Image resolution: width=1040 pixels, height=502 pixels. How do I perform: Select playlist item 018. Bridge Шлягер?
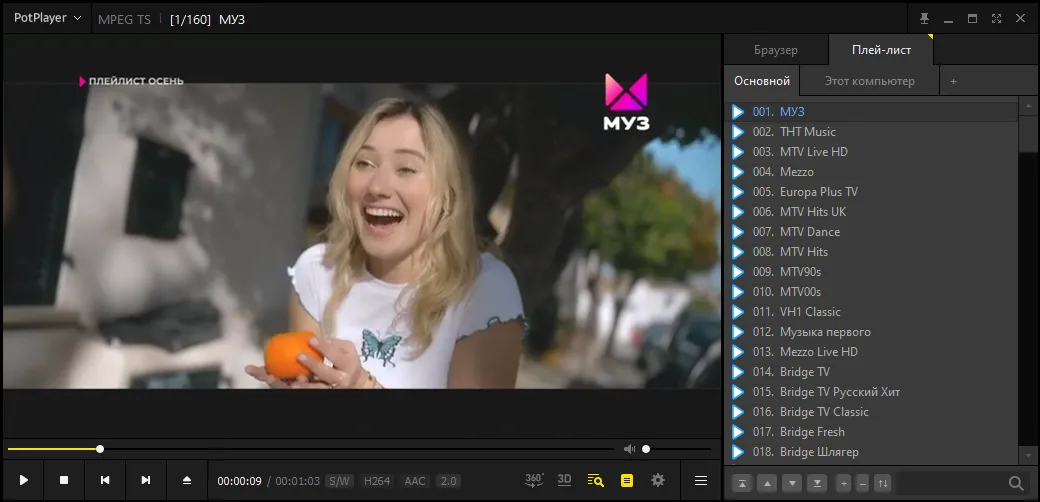871,452
